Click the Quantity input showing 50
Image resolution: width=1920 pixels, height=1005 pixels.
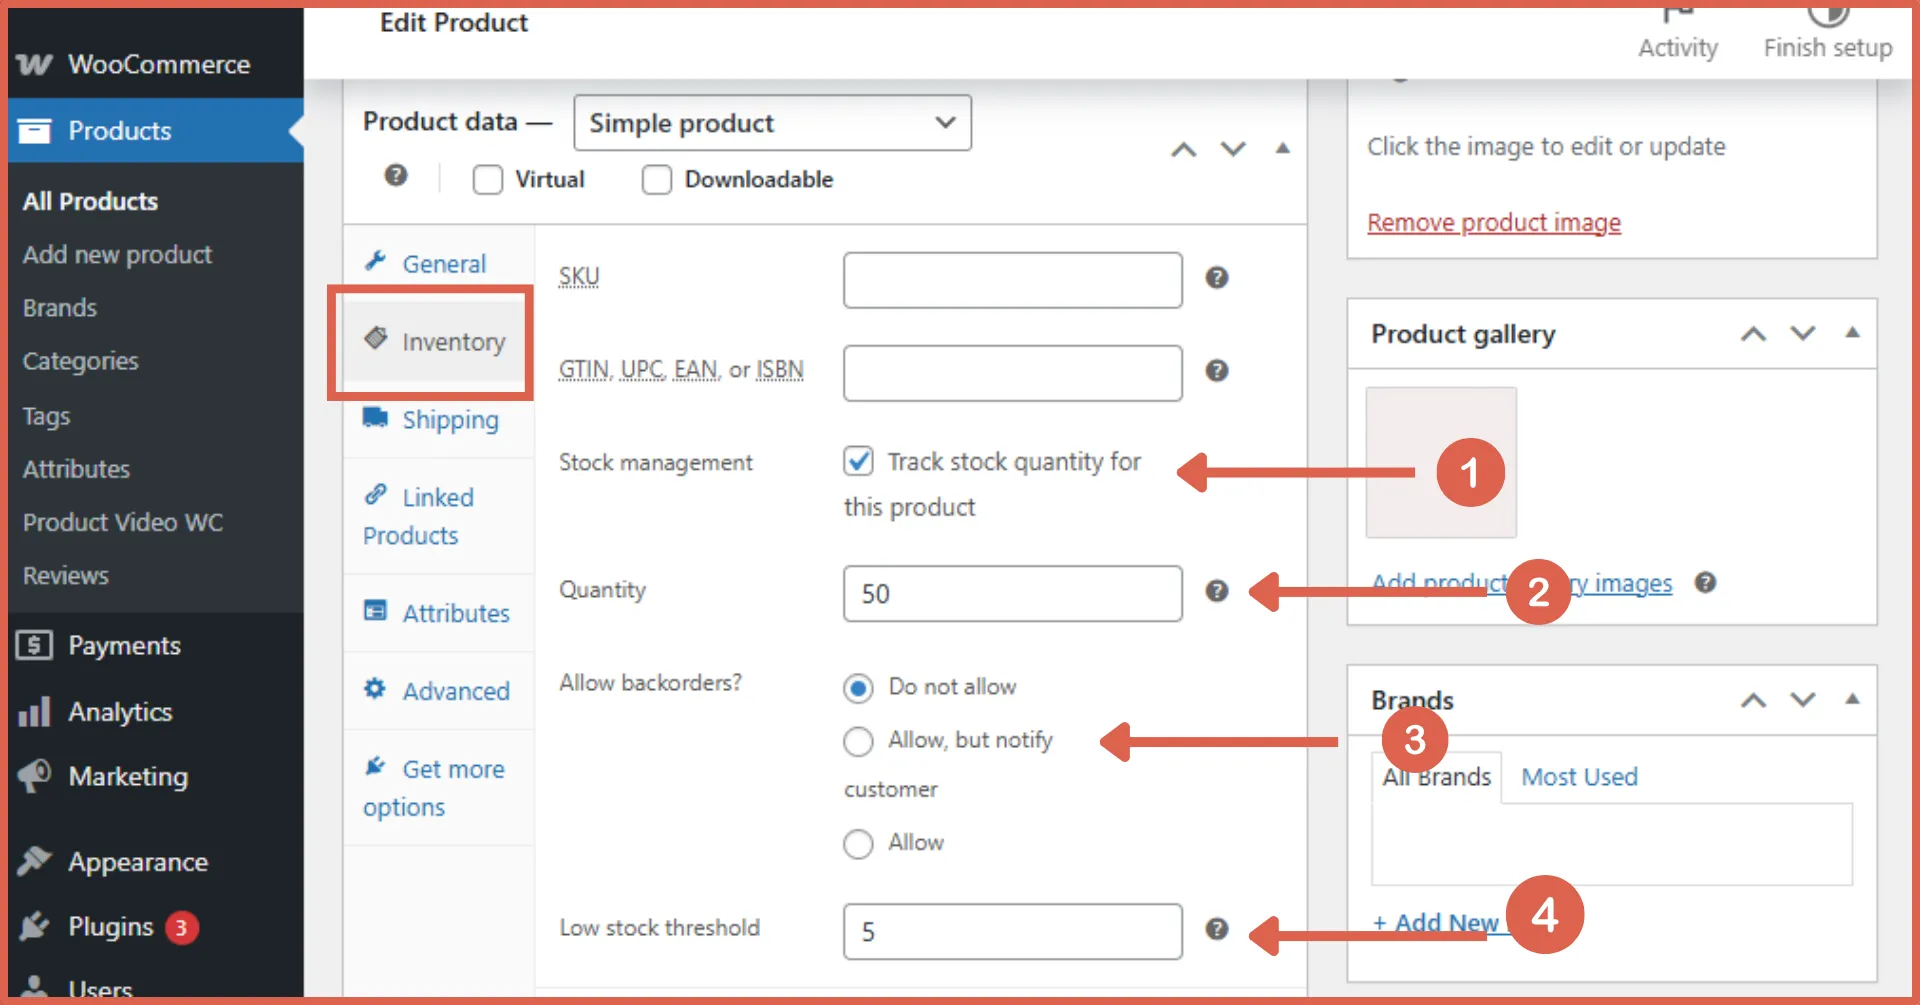click(1011, 593)
